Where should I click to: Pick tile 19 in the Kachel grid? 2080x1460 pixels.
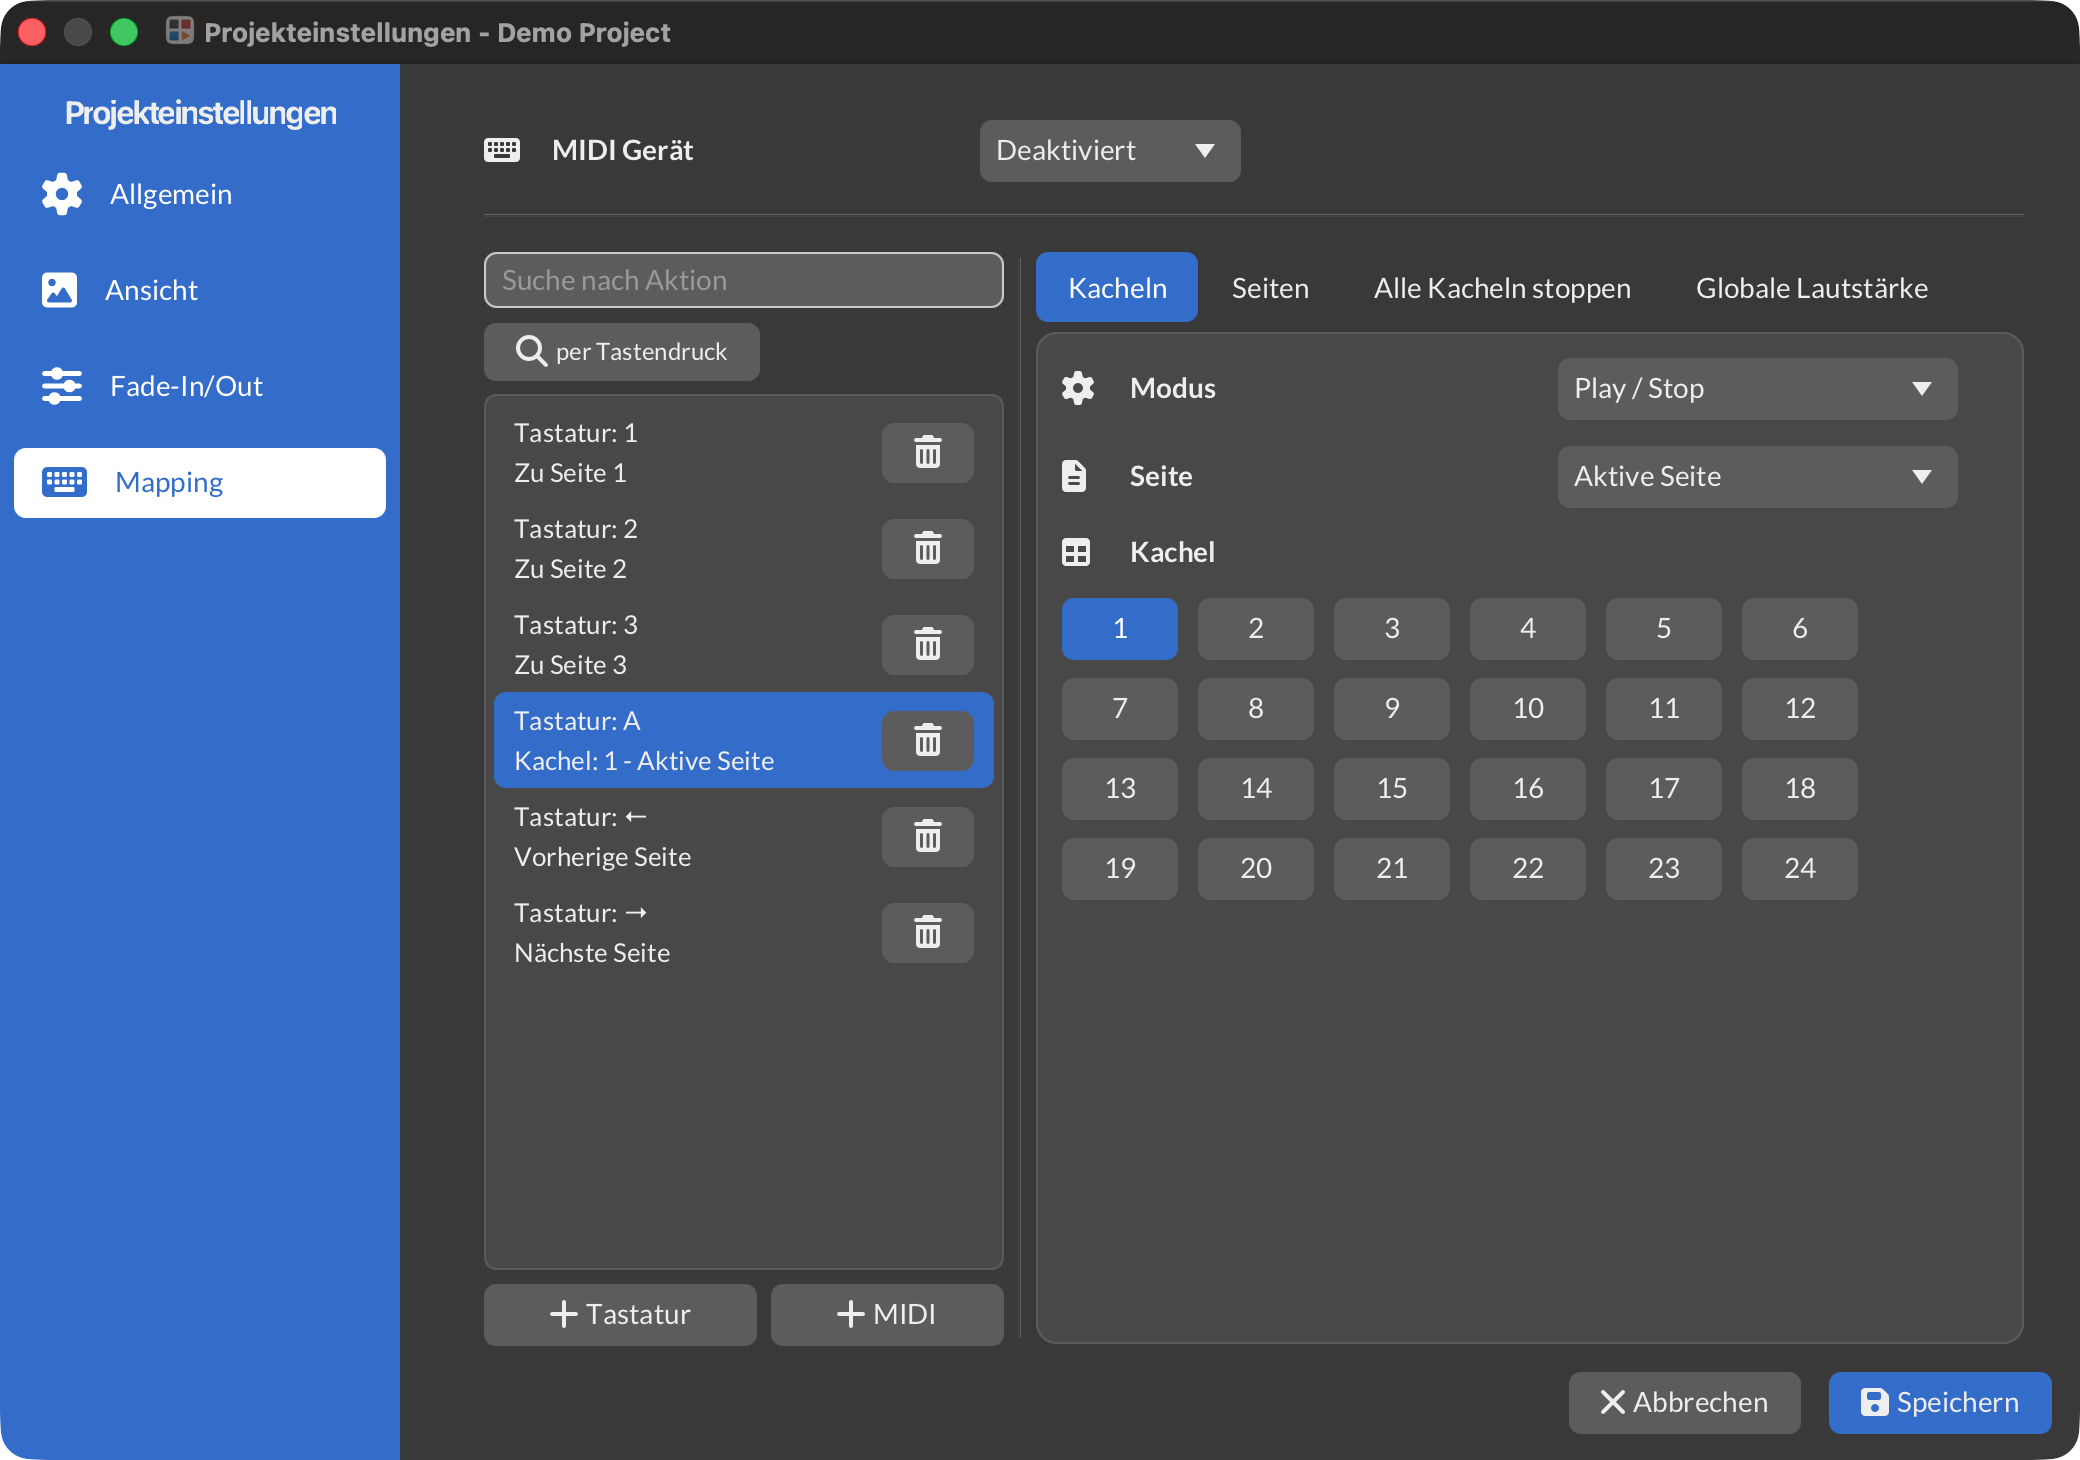1120,869
